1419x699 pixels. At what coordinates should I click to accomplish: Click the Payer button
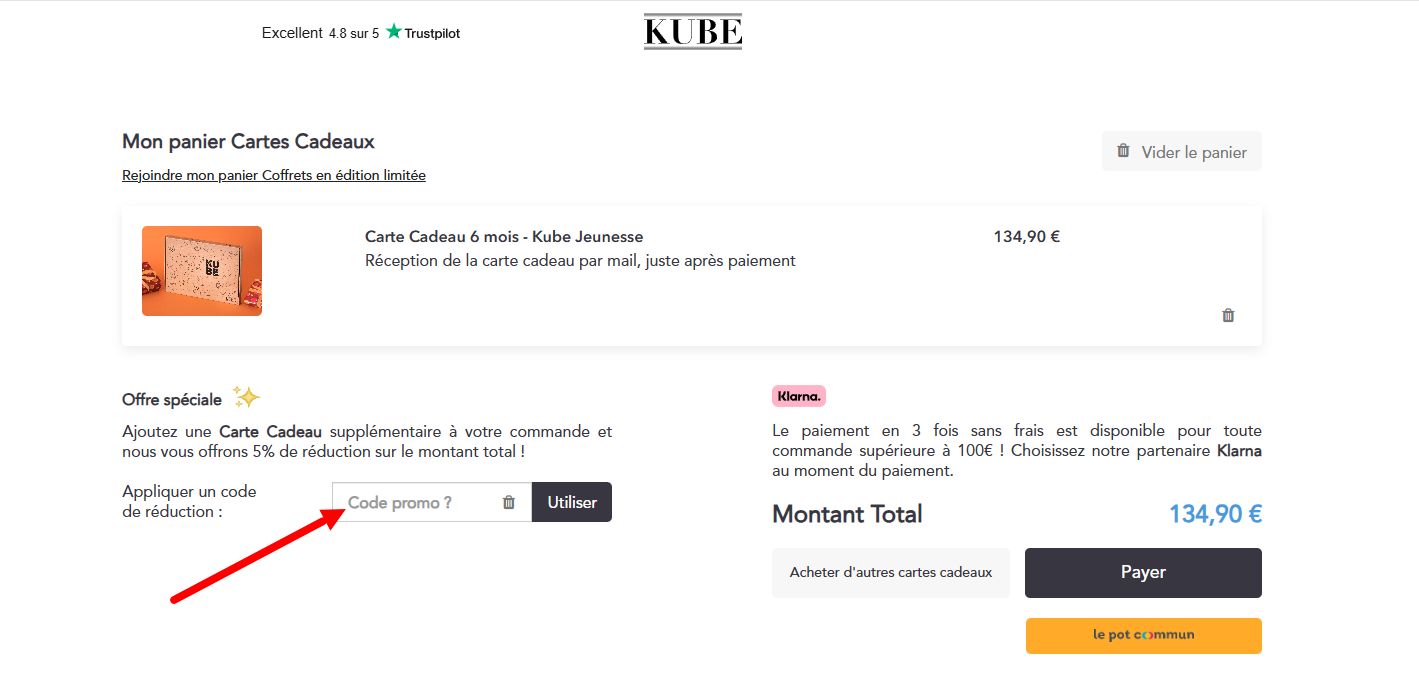pos(1143,573)
